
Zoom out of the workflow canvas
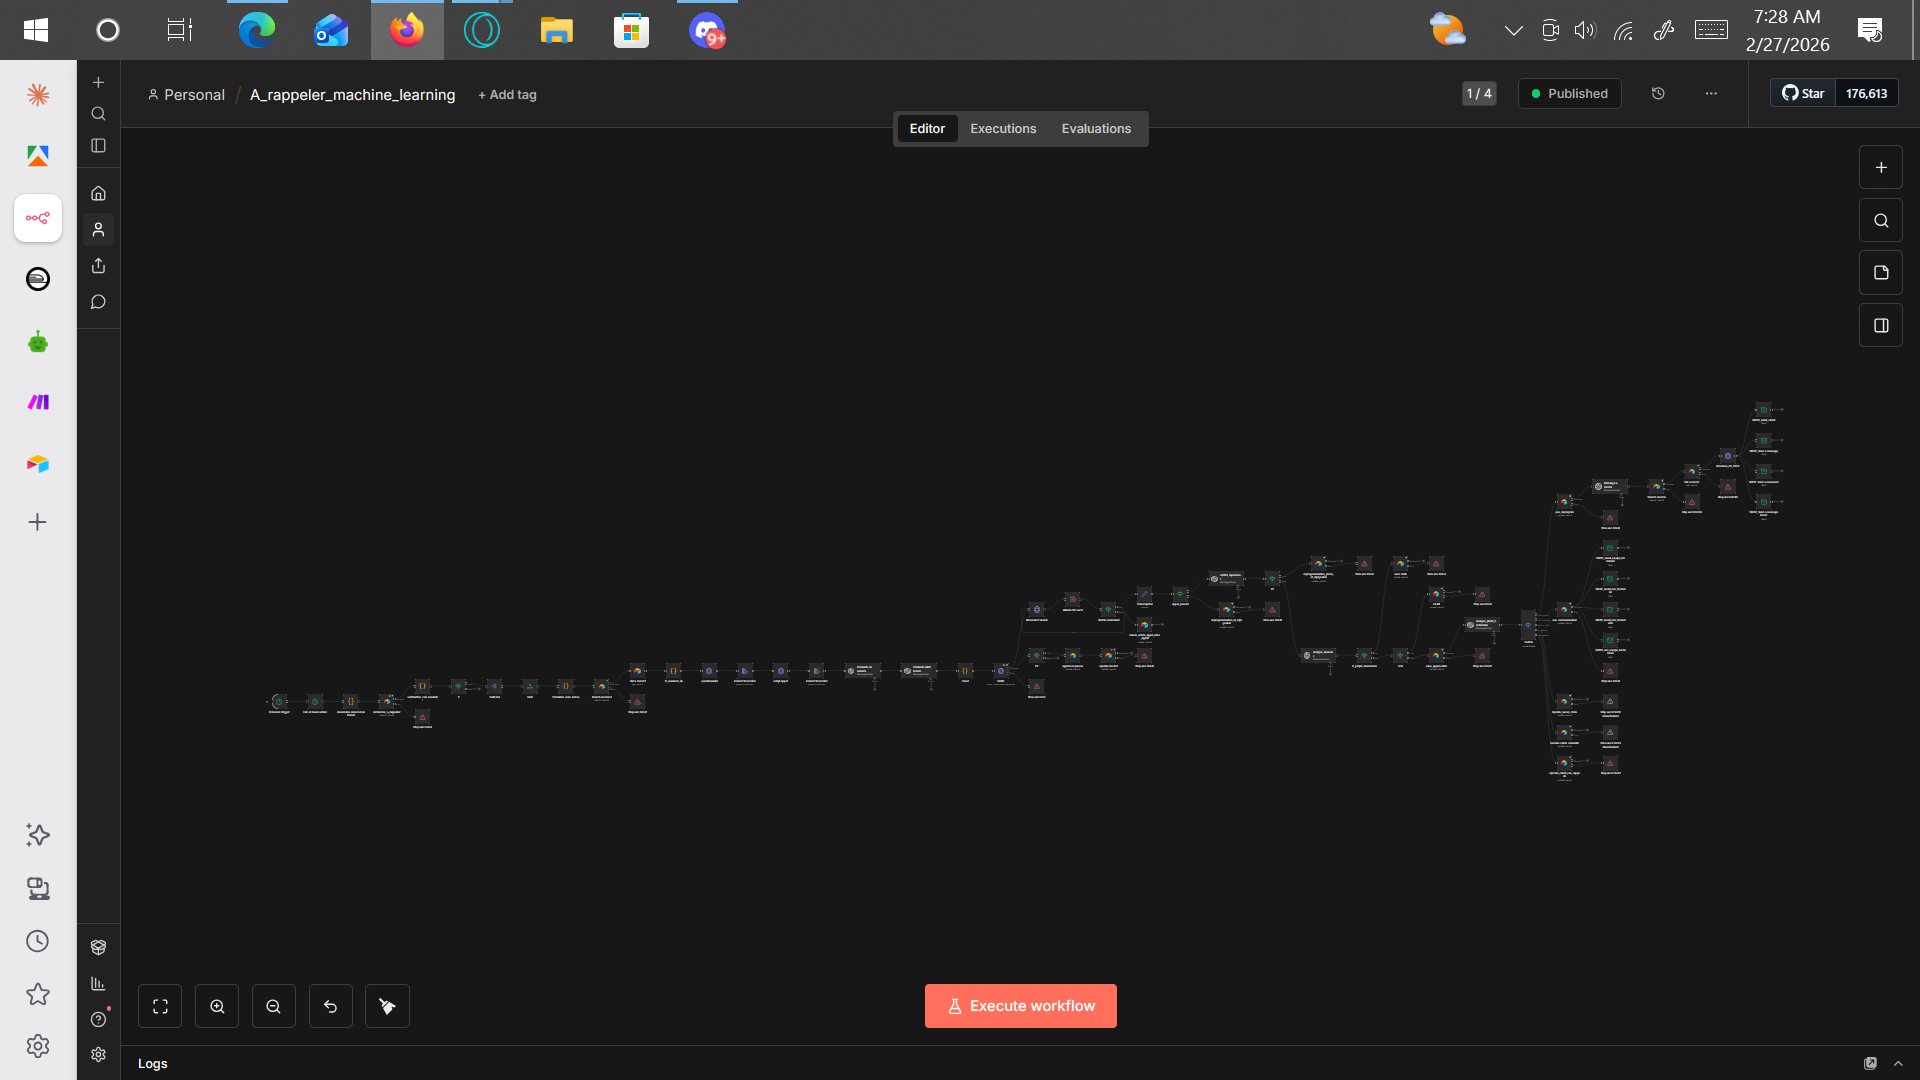(x=274, y=1006)
